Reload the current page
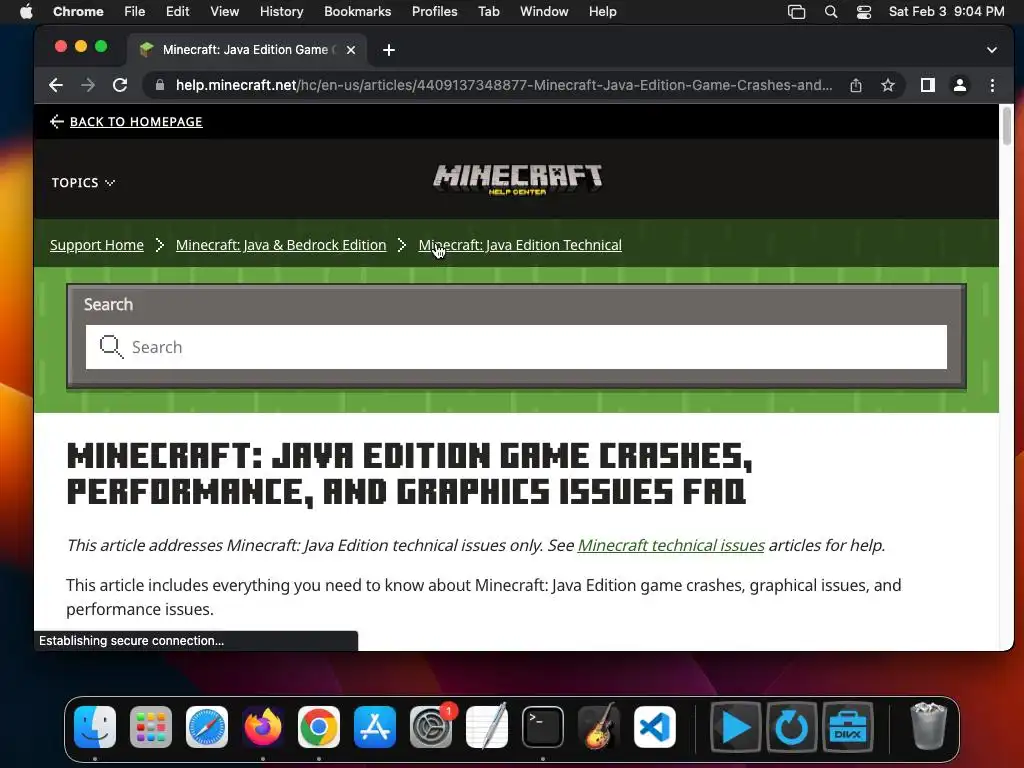 [120, 85]
